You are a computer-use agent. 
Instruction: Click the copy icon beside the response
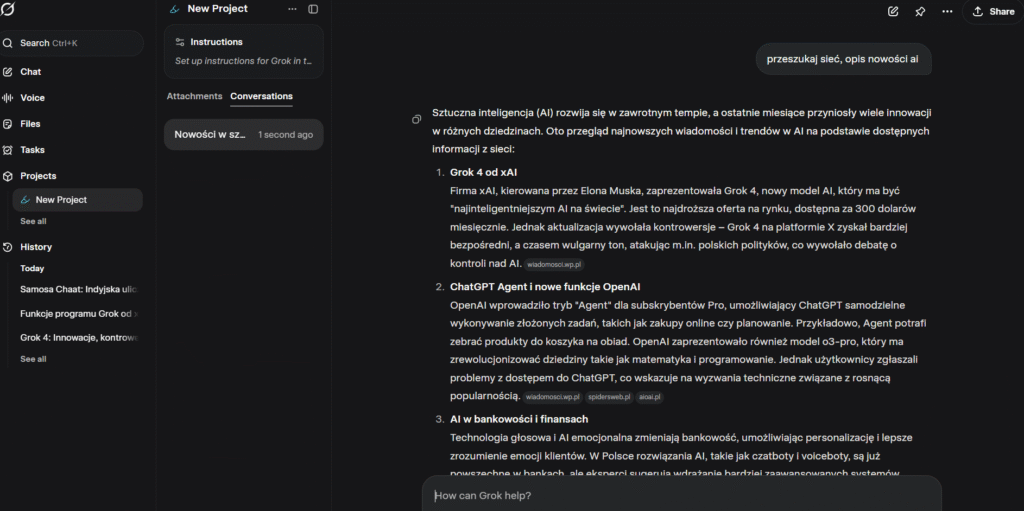point(416,120)
